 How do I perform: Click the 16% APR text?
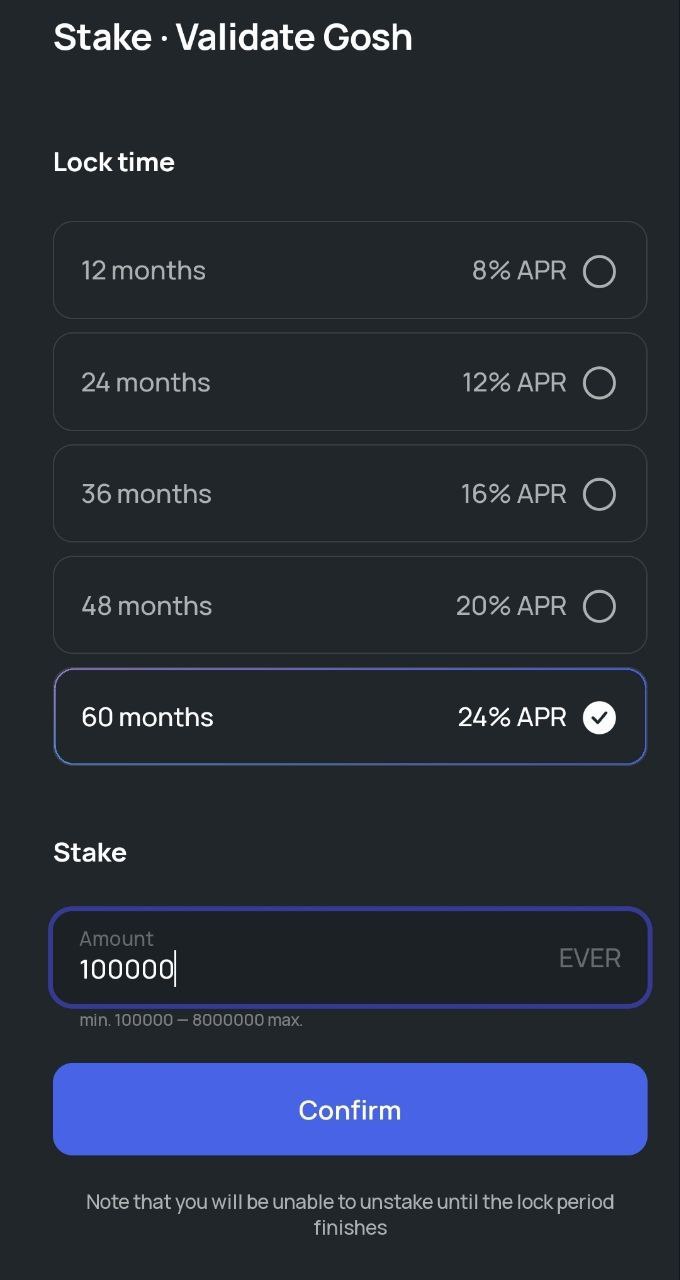tap(513, 494)
